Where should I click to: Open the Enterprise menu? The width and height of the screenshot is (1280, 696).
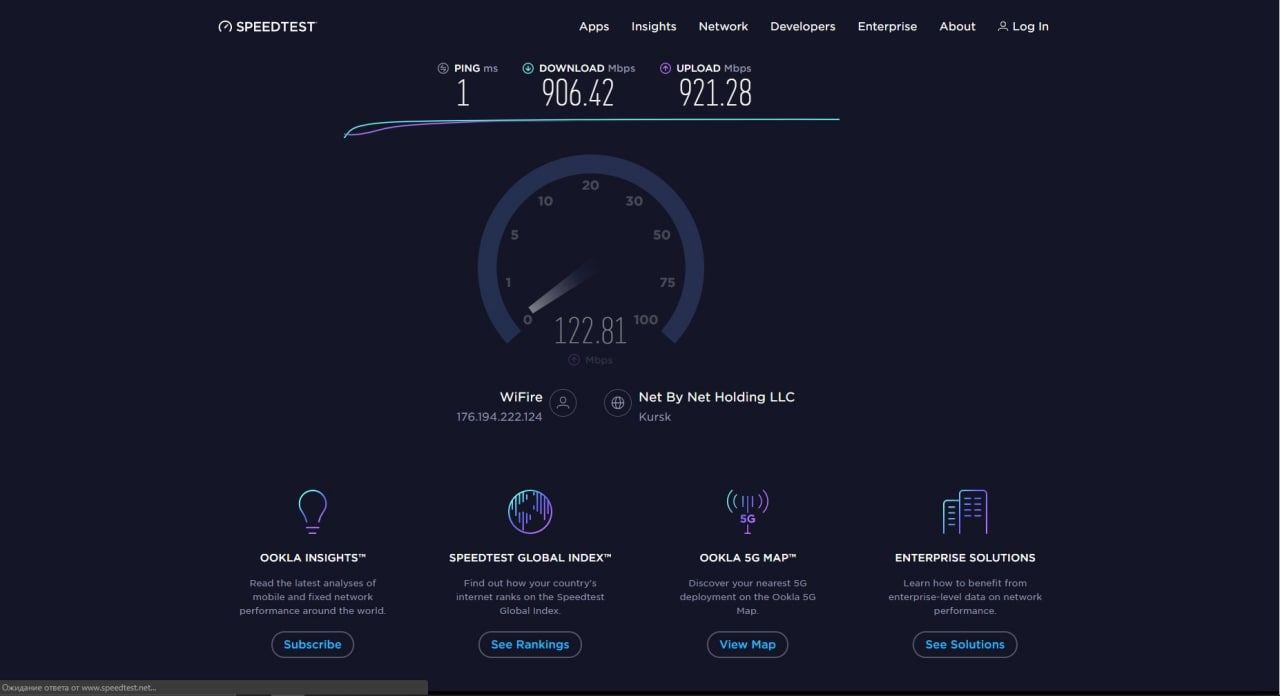click(x=887, y=26)
